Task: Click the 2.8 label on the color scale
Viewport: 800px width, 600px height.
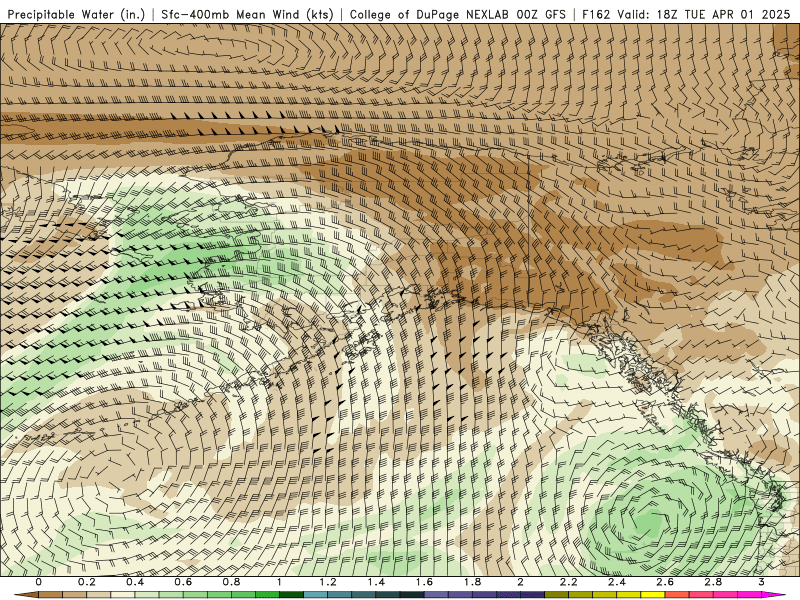Action: (x=713, y=582)
